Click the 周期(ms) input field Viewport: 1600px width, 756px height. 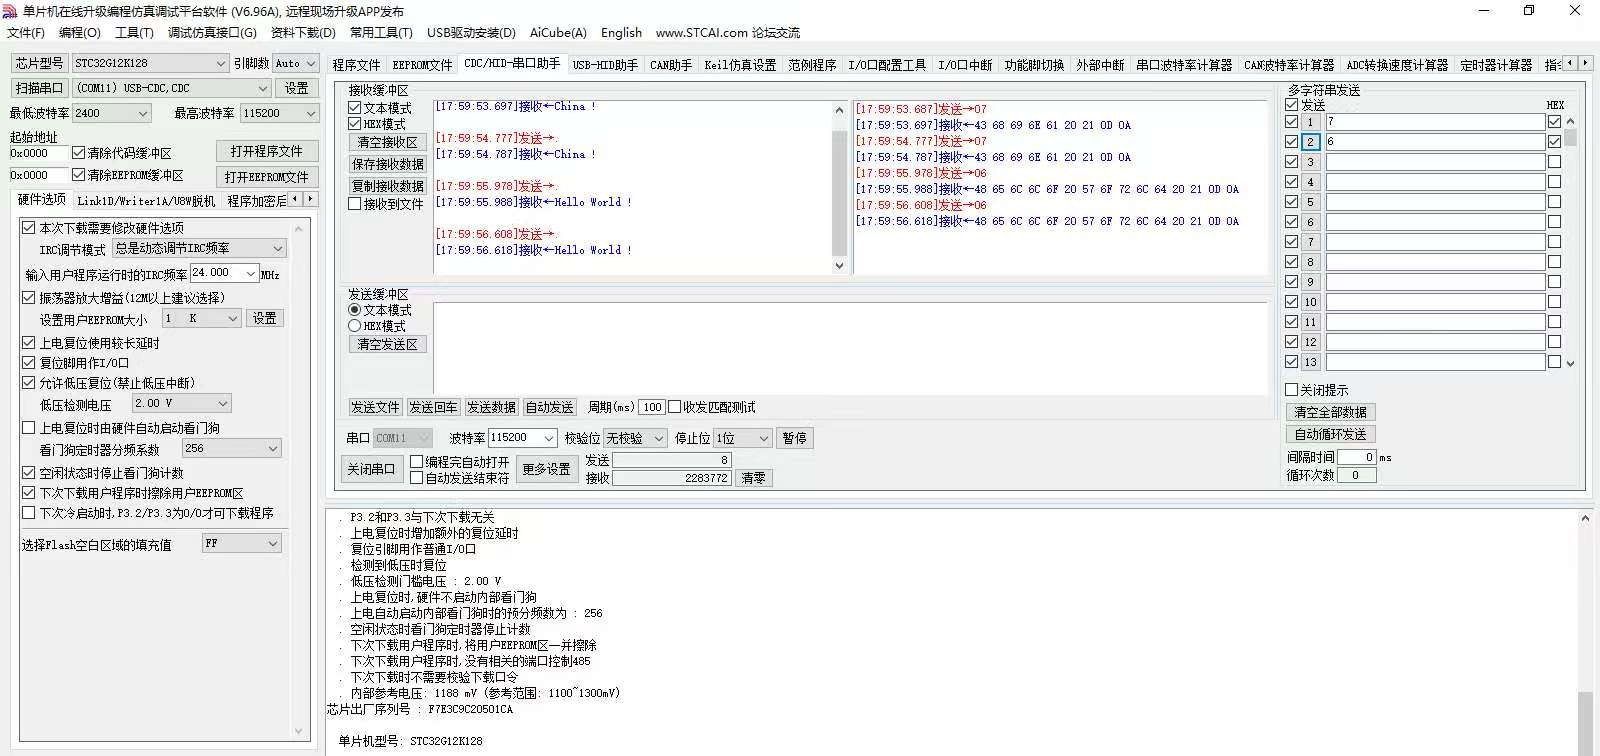coord(652,407)
